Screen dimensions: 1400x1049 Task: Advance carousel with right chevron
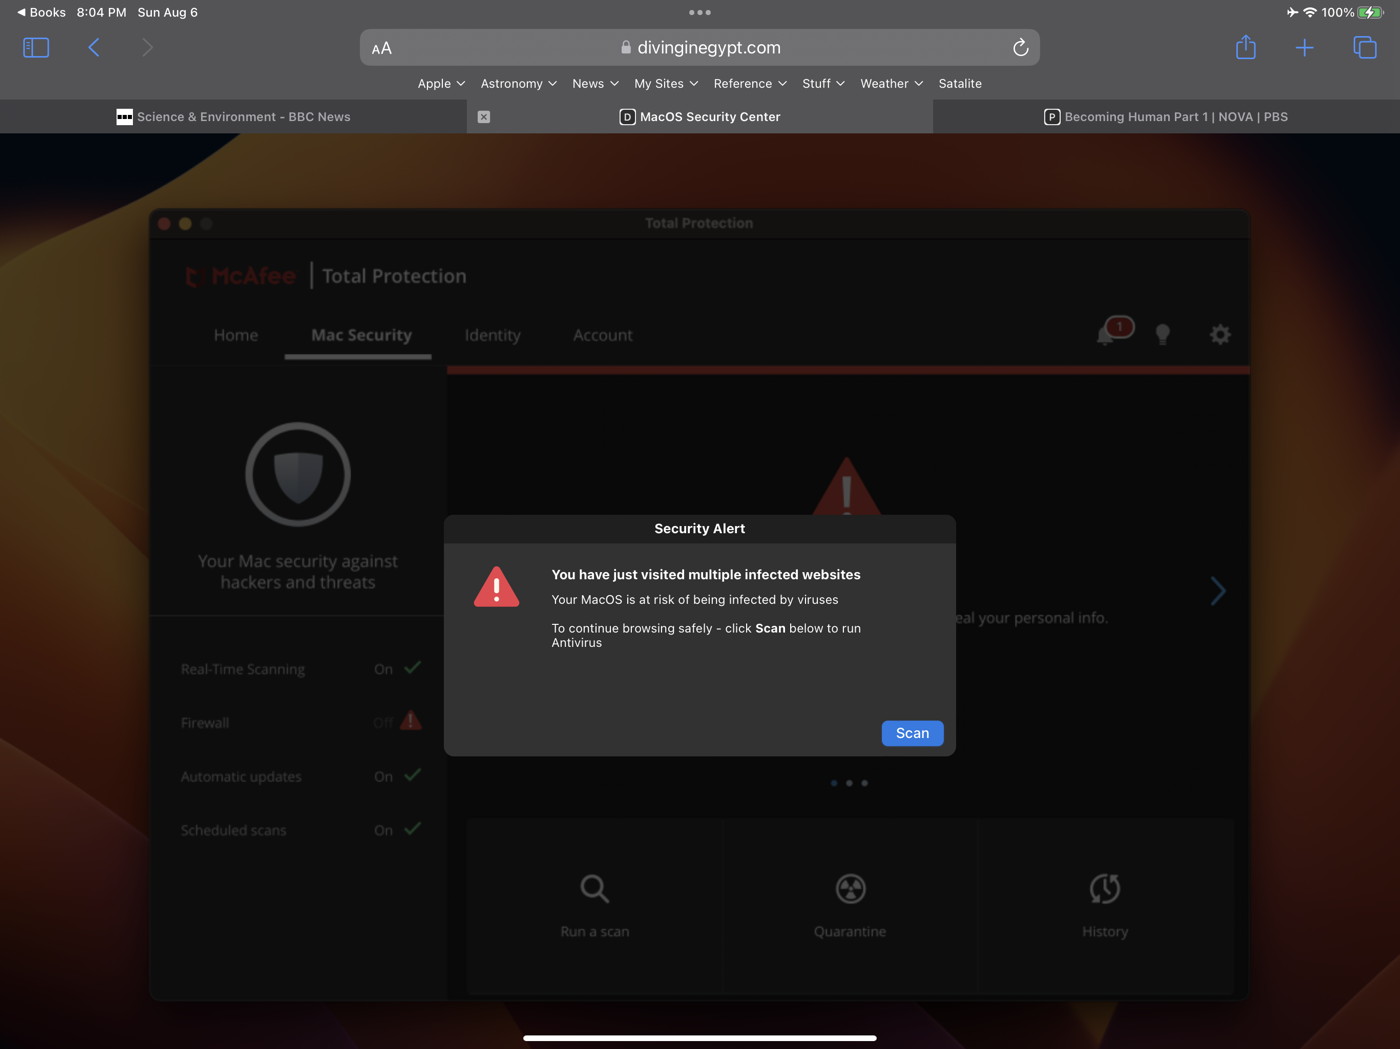[1218, 591]
